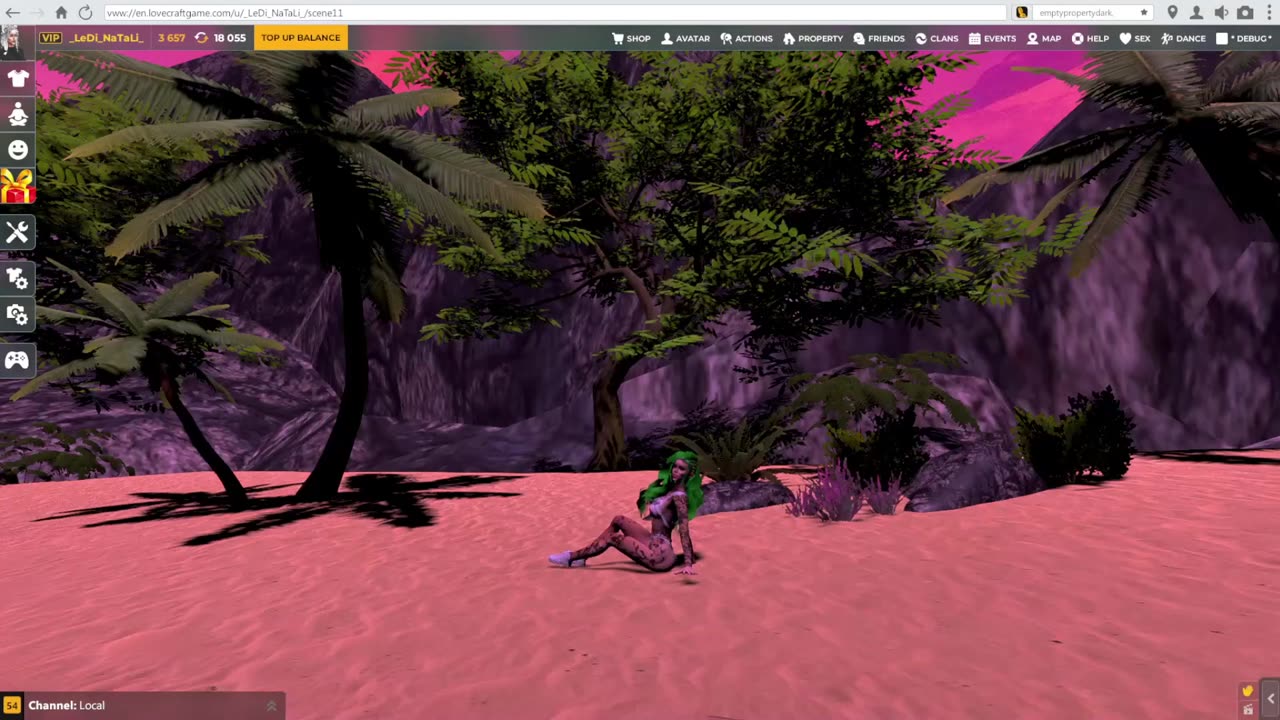Click the person profile icon in browser bar

coord(1196,12)
